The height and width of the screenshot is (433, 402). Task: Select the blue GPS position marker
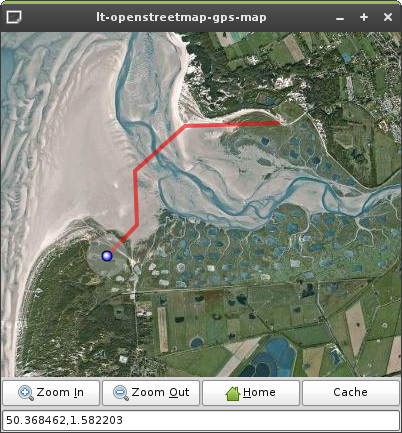tap(107, 256)
